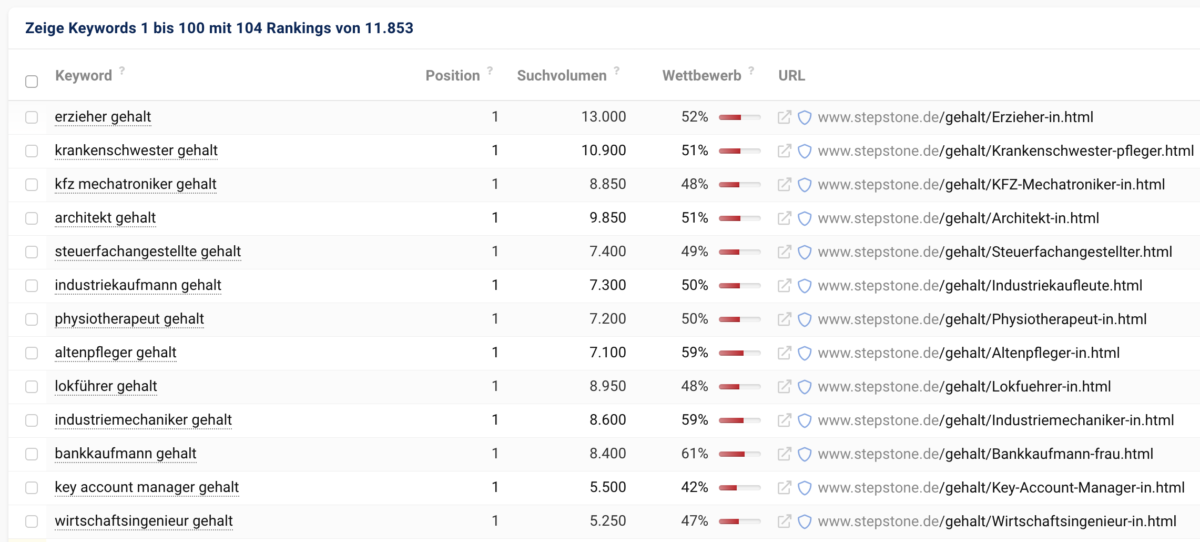Click help icon beside Wettbewerb header
Image resolution: width=1200 pixels, height=542 pixels.
point(751,72)
